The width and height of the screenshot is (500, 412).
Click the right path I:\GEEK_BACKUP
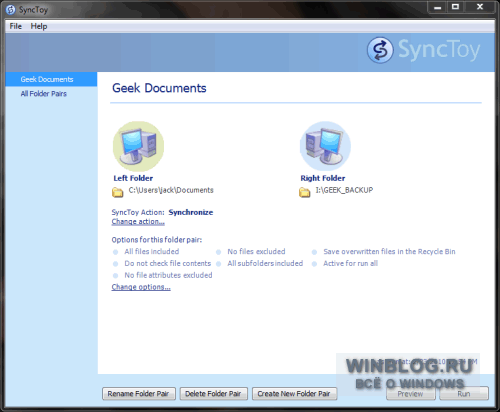[x=344, y=190]
